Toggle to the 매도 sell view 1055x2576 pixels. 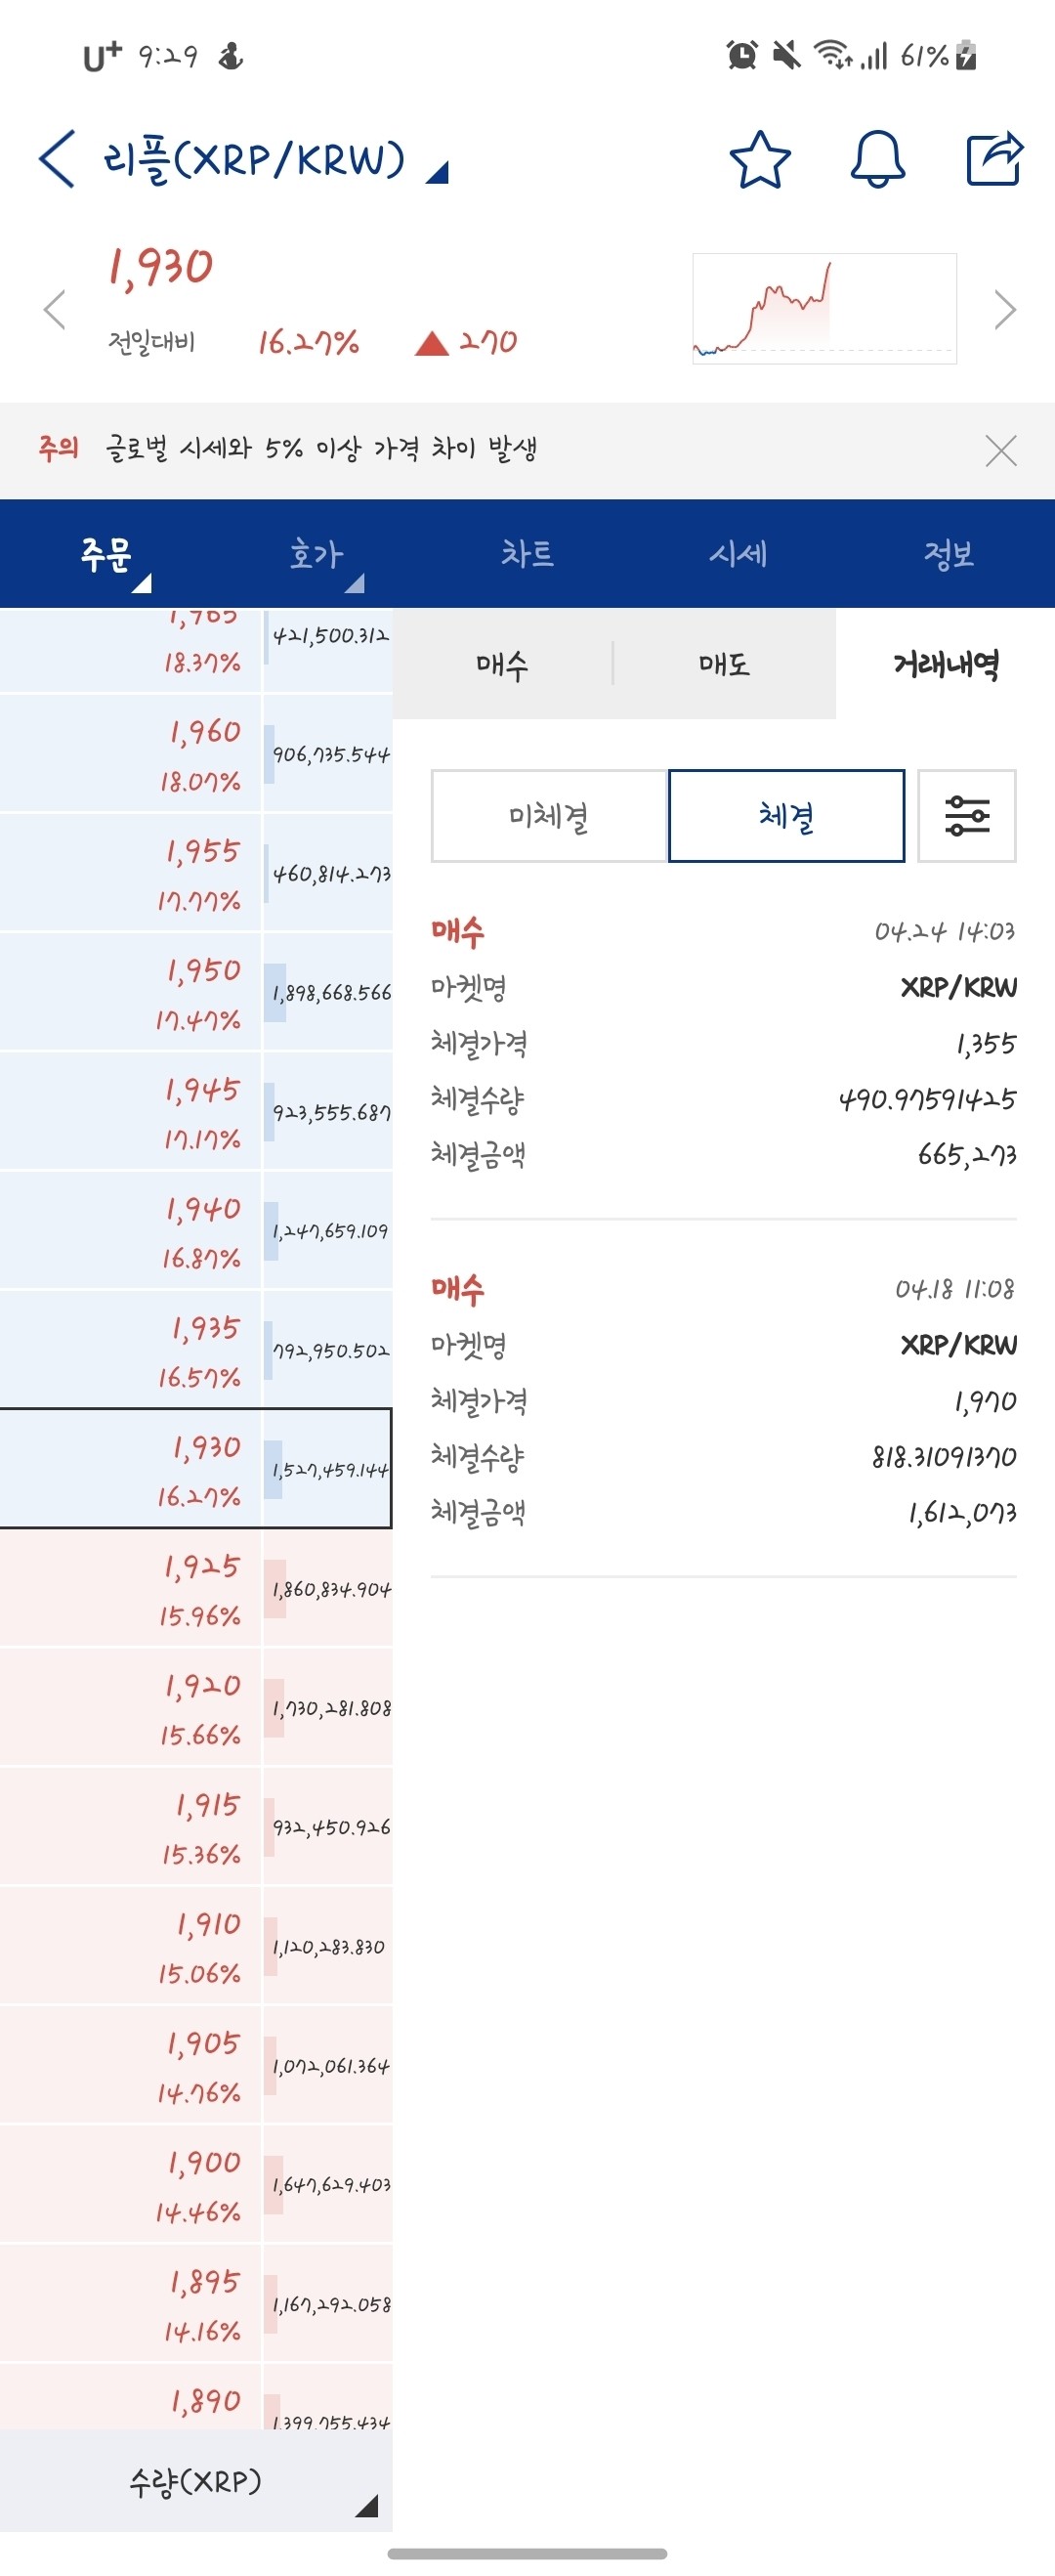coord(722,664)
